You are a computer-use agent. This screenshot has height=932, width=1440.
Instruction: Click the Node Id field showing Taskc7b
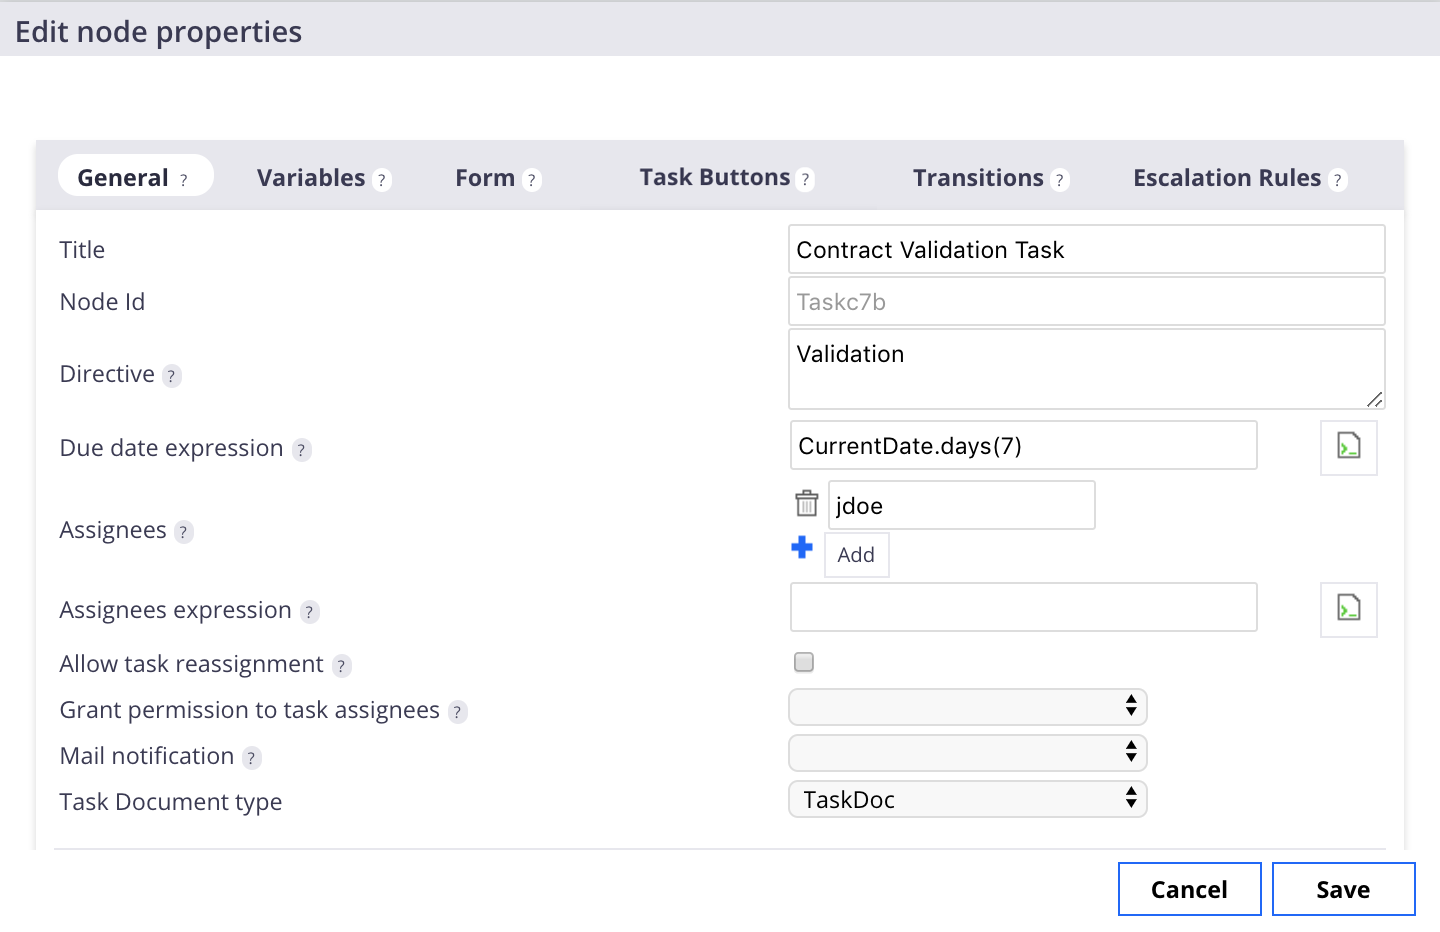tap(1087, 301)
